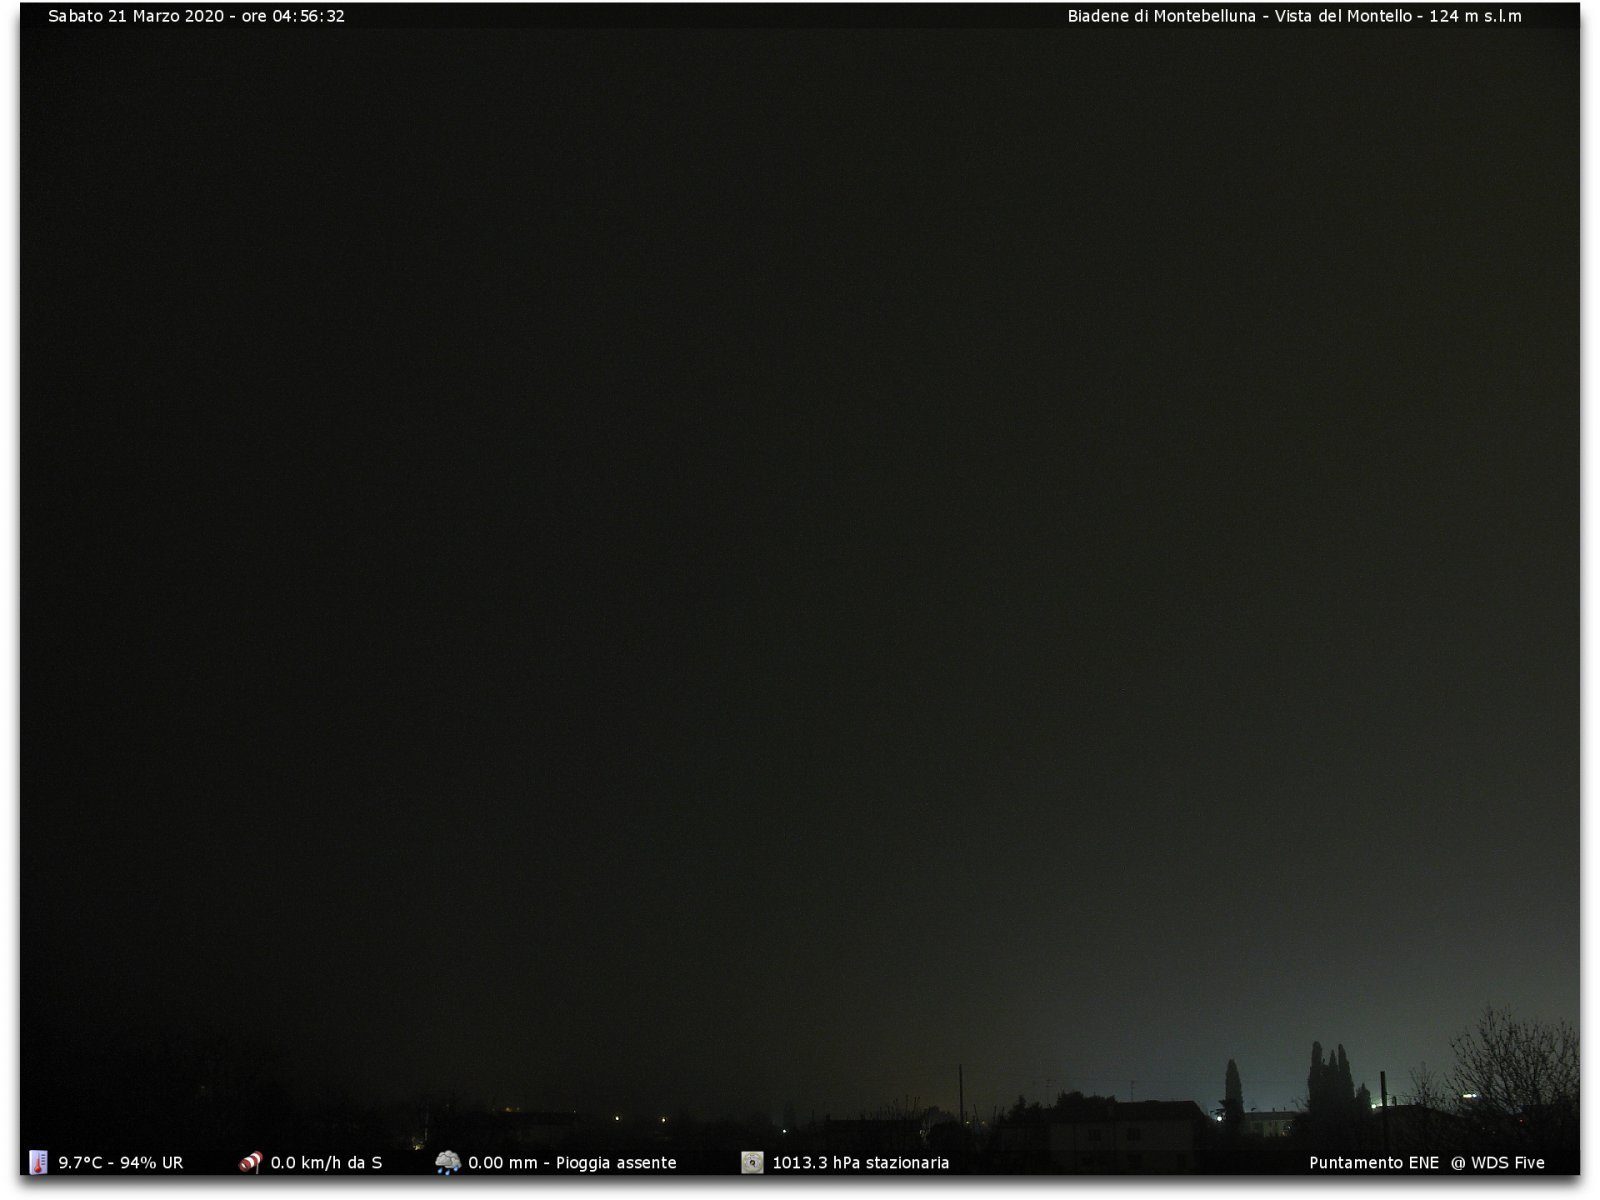Select the location title 'Biadene di Montebelluna'
The image size is (1600, 1200).
pyautogui.click(x=1161, y=16)
